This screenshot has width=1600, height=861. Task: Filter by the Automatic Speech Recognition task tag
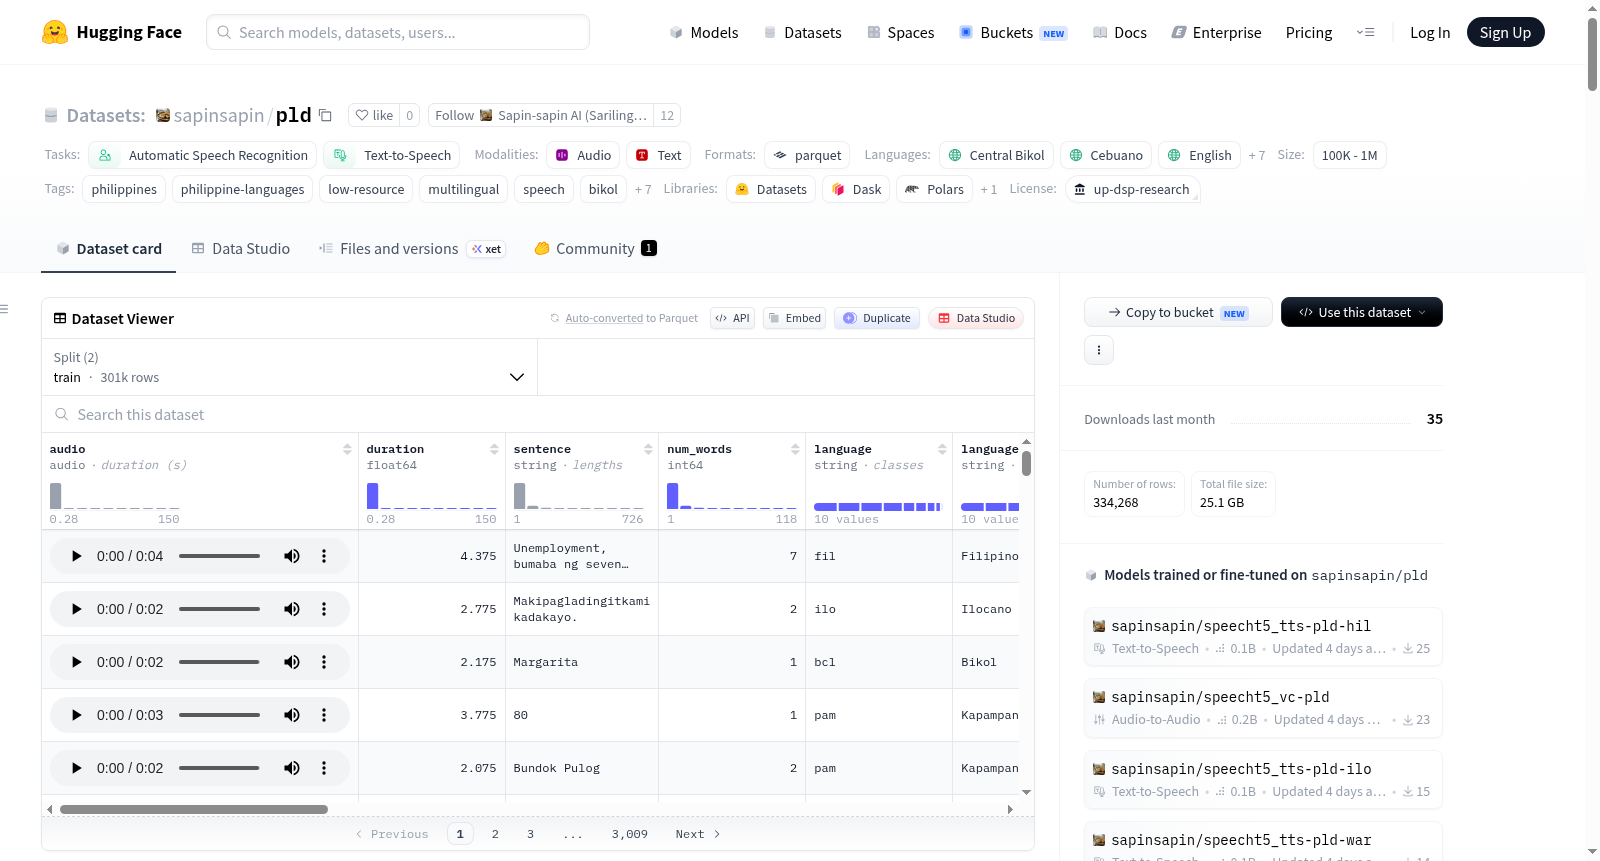[x=203, y=155]
